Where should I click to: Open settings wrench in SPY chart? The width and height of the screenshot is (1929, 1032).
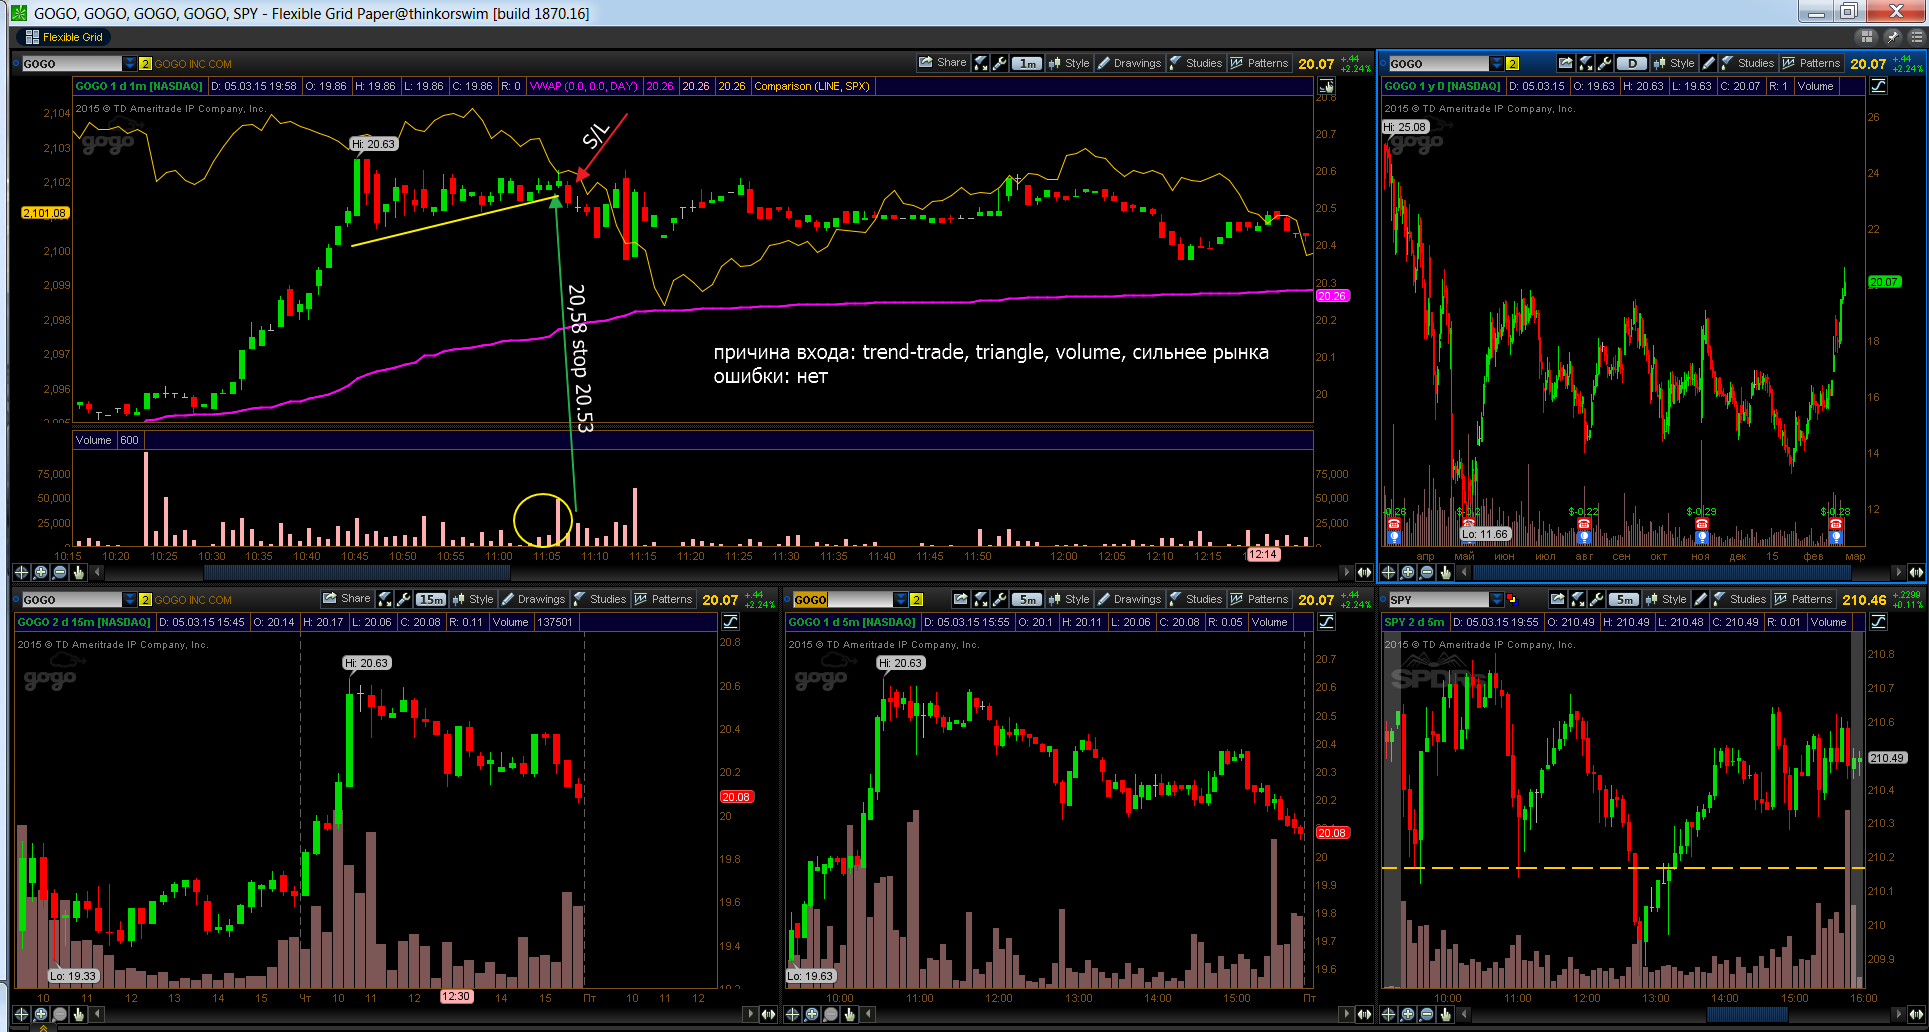click(x=1596, y=599)
